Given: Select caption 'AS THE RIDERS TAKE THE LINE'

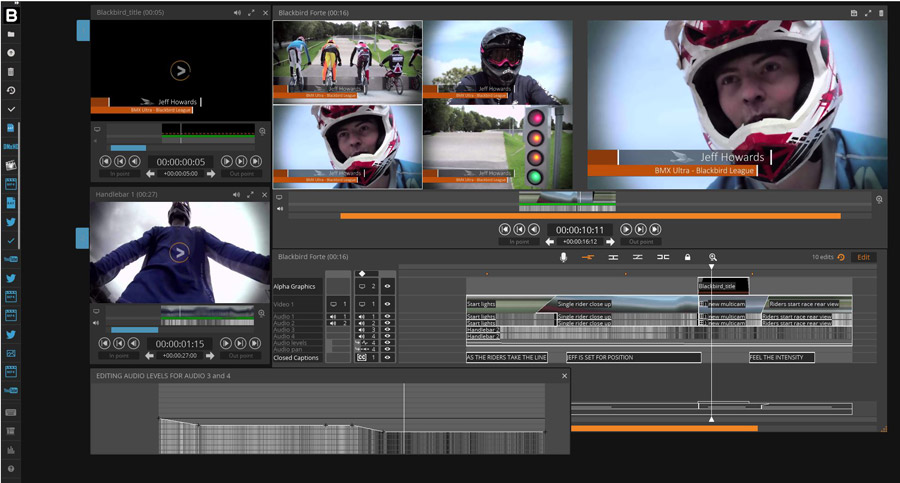Looking at the screenshot, I should point(507,357).
